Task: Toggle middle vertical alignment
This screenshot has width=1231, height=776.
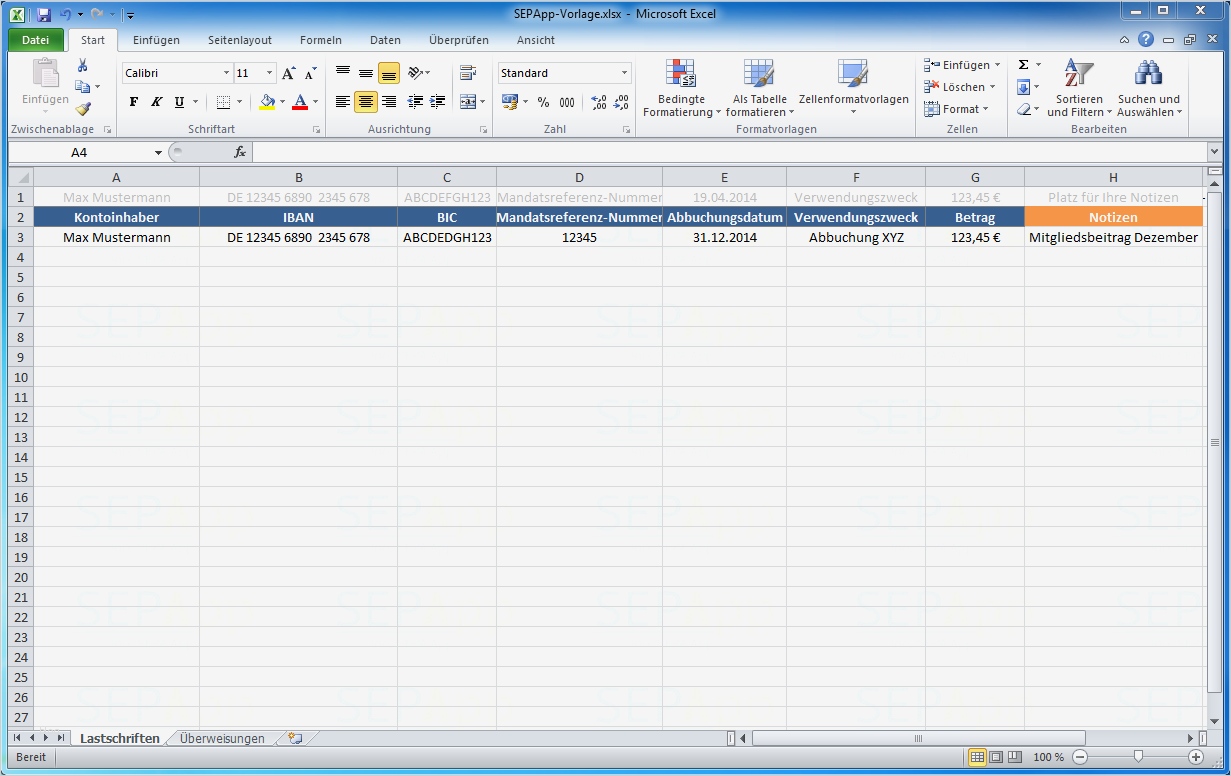Action: click(366, 73)
